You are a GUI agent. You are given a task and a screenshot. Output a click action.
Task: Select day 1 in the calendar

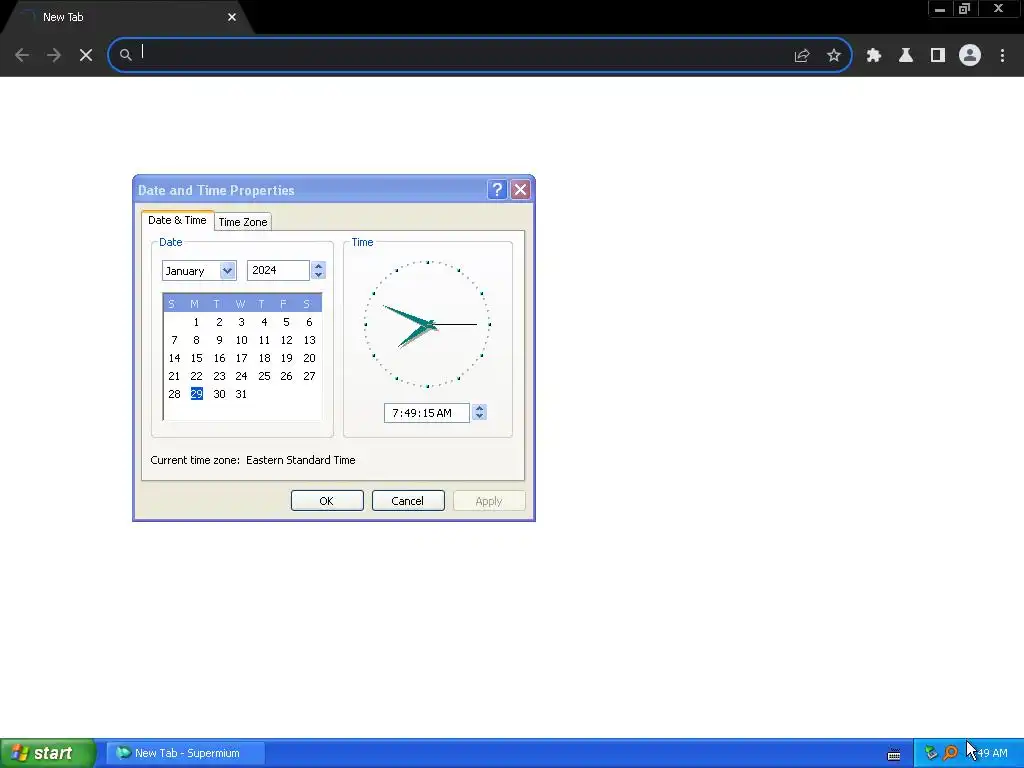pos(196,322)
